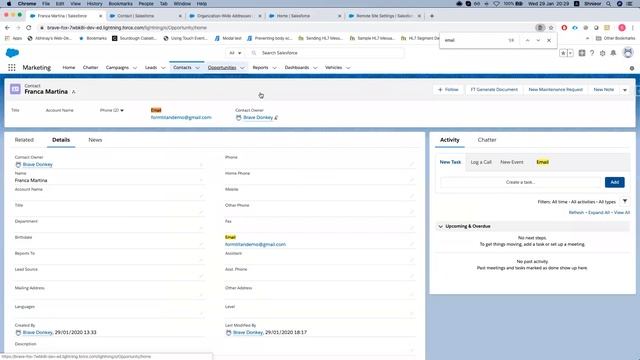This screenshot has width=640, height=360.
Task: Open the Salesforce Help question mark icon
Action: (x=592, y=53)
